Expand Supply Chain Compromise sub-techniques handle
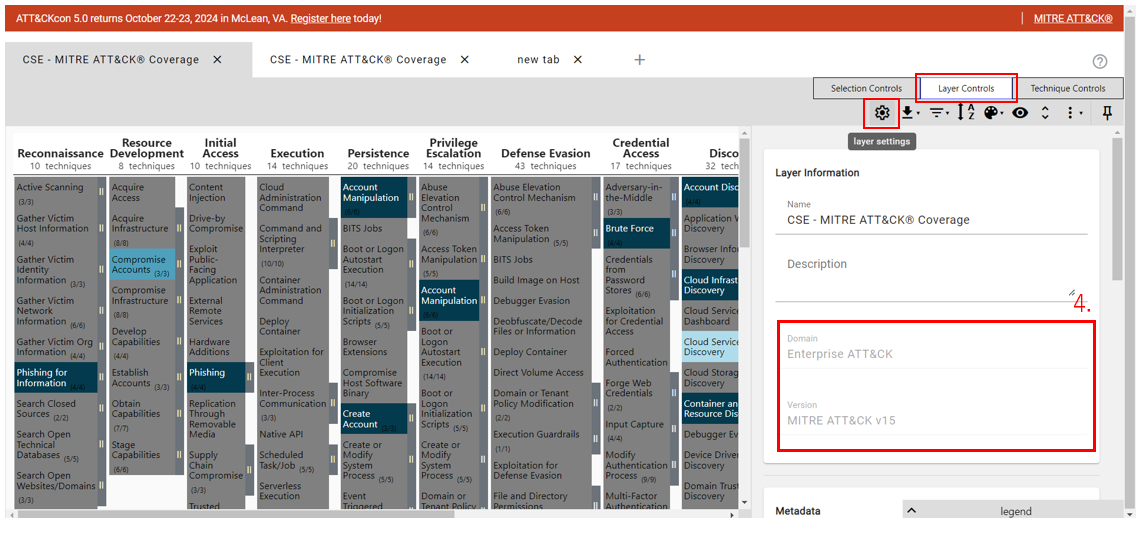This screenshot has width=1147, height=533. [x=250, y=470]
